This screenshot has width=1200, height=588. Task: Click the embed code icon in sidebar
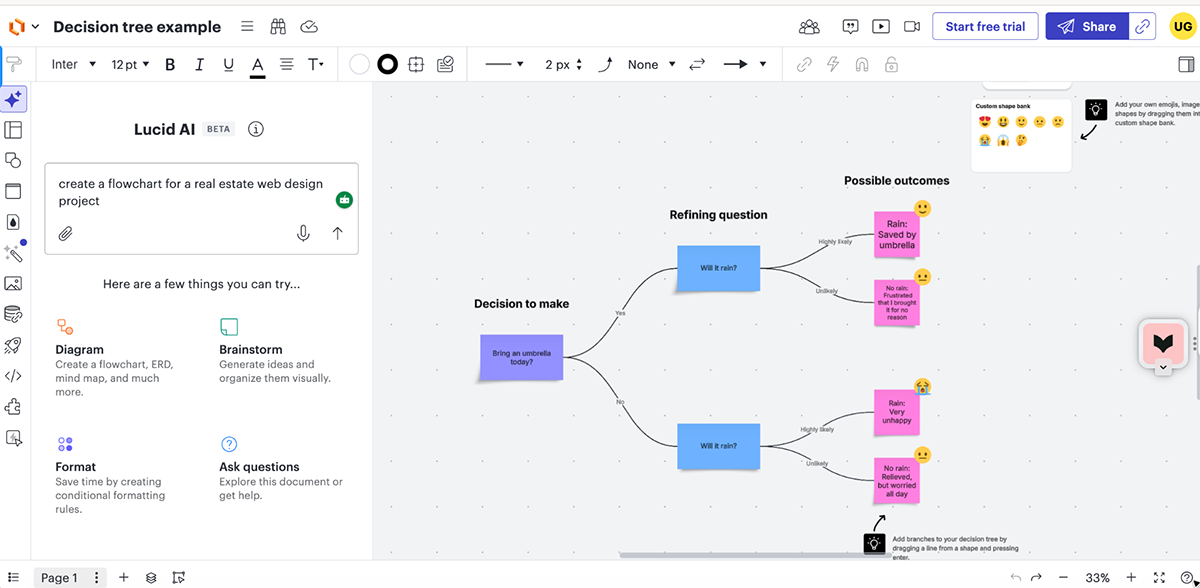(x=14, y=375)
